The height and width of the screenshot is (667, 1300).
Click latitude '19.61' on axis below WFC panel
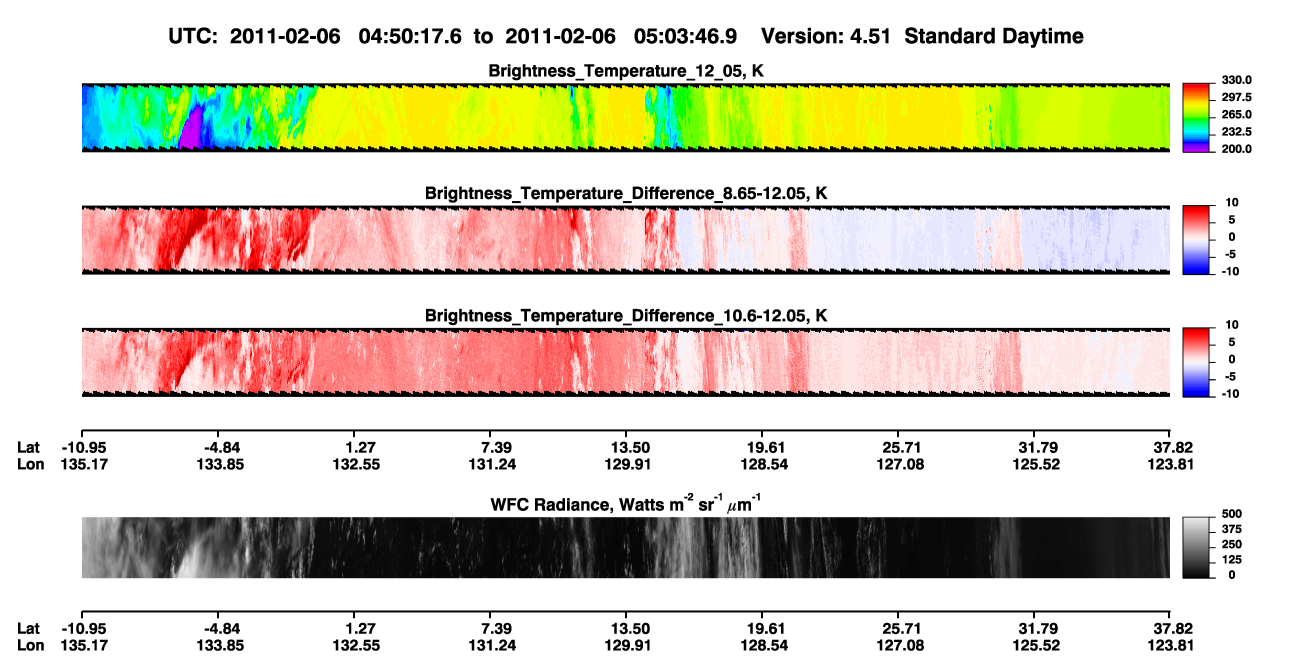pos(764,629)
